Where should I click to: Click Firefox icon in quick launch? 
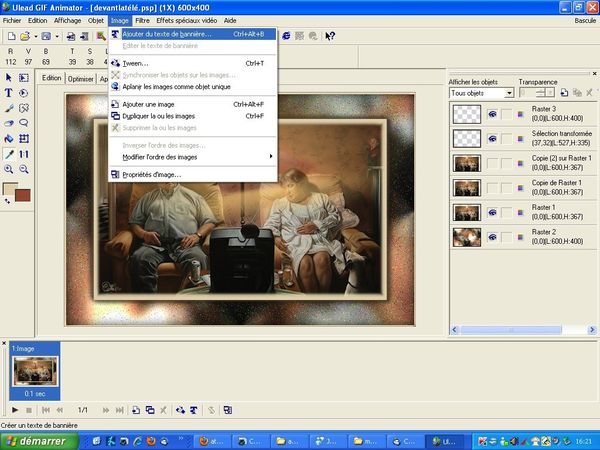151,441
